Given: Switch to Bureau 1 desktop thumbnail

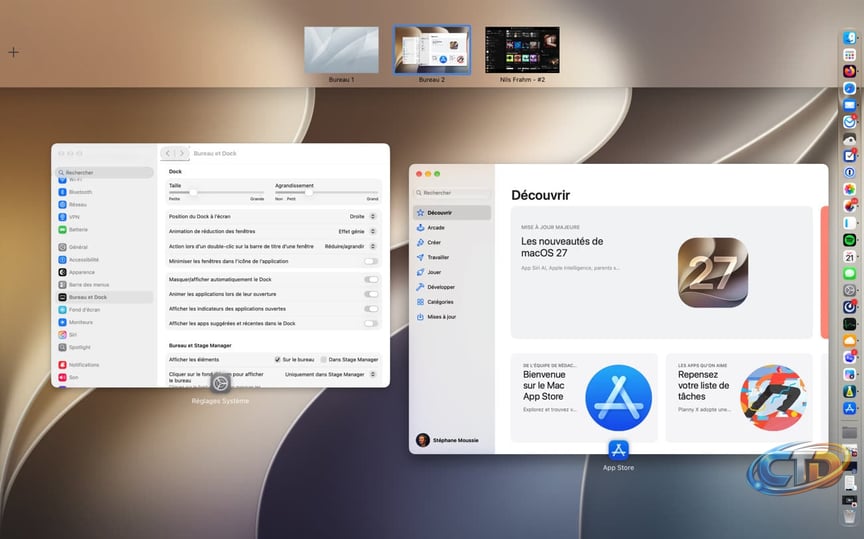Looking at the screenshot, I should (341, 51).
